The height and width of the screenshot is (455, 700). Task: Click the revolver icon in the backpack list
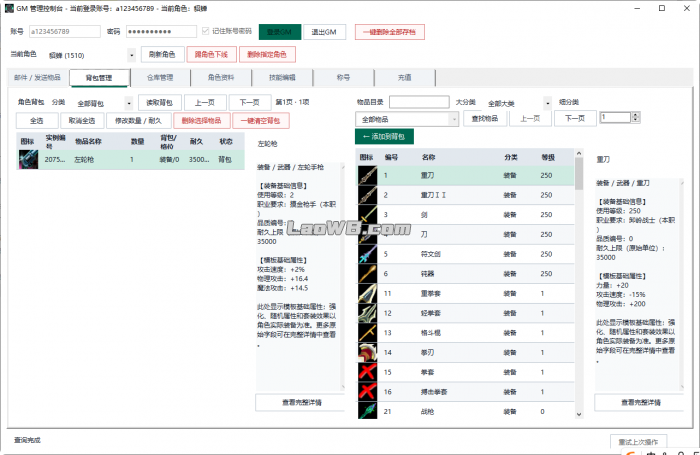28,159
